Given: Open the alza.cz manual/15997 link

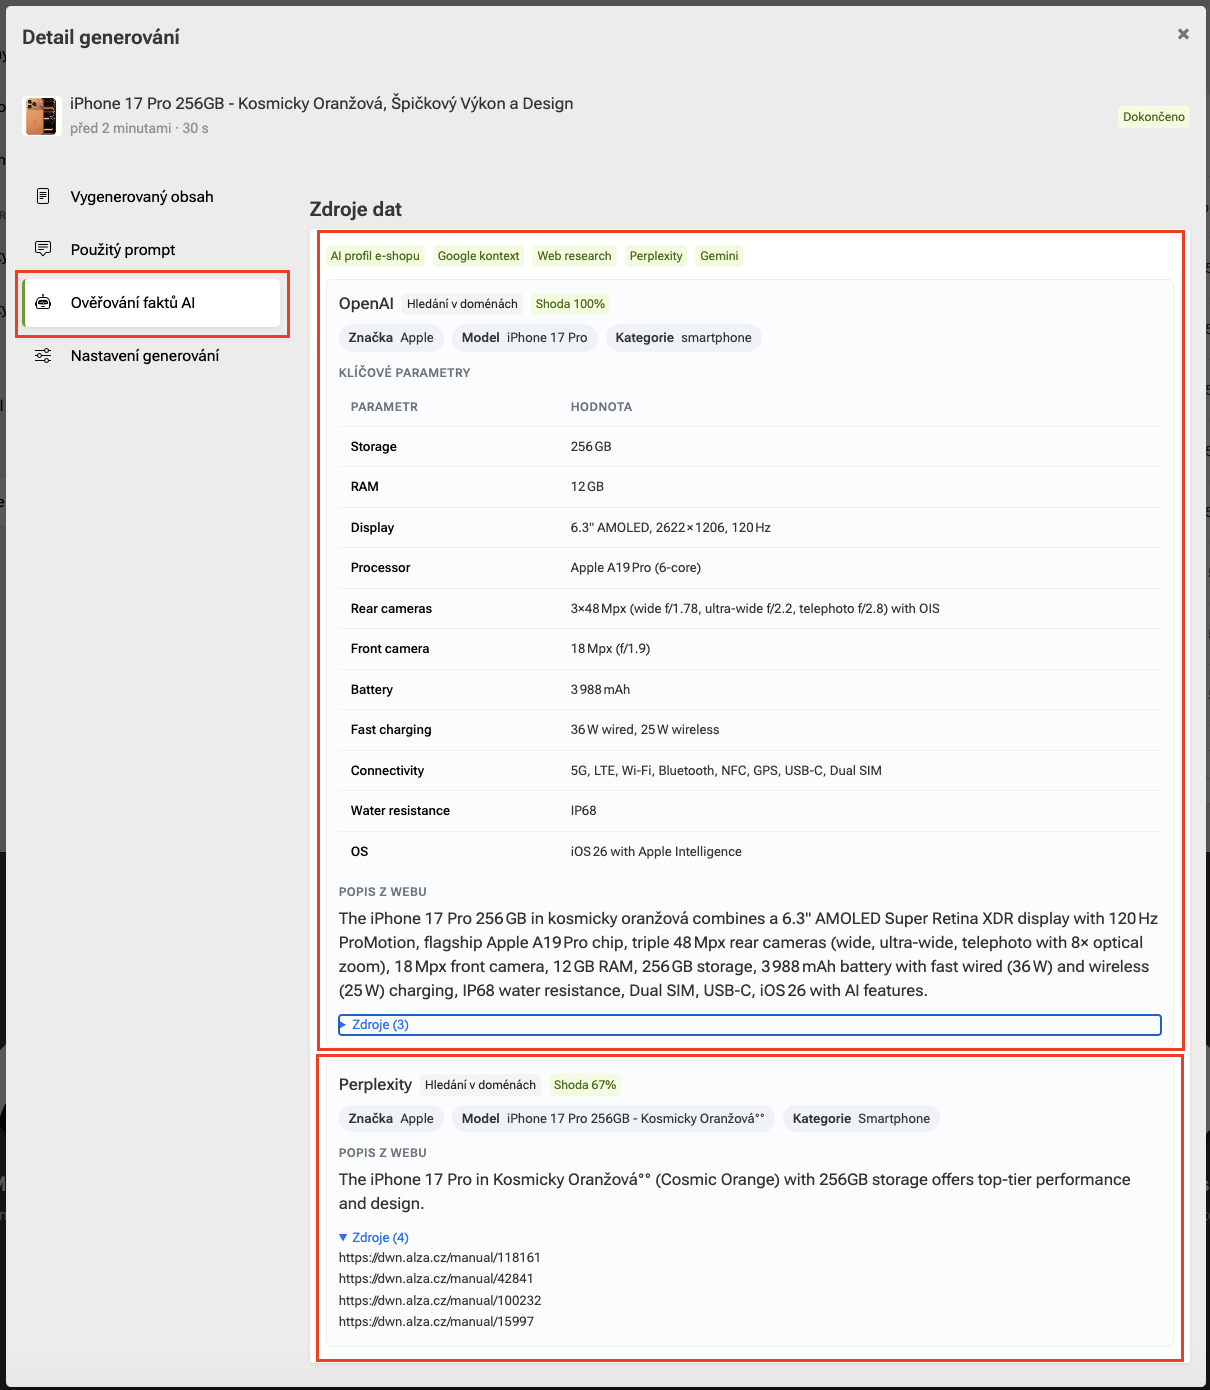Looking at the screenshot, I should (436, 1321).
